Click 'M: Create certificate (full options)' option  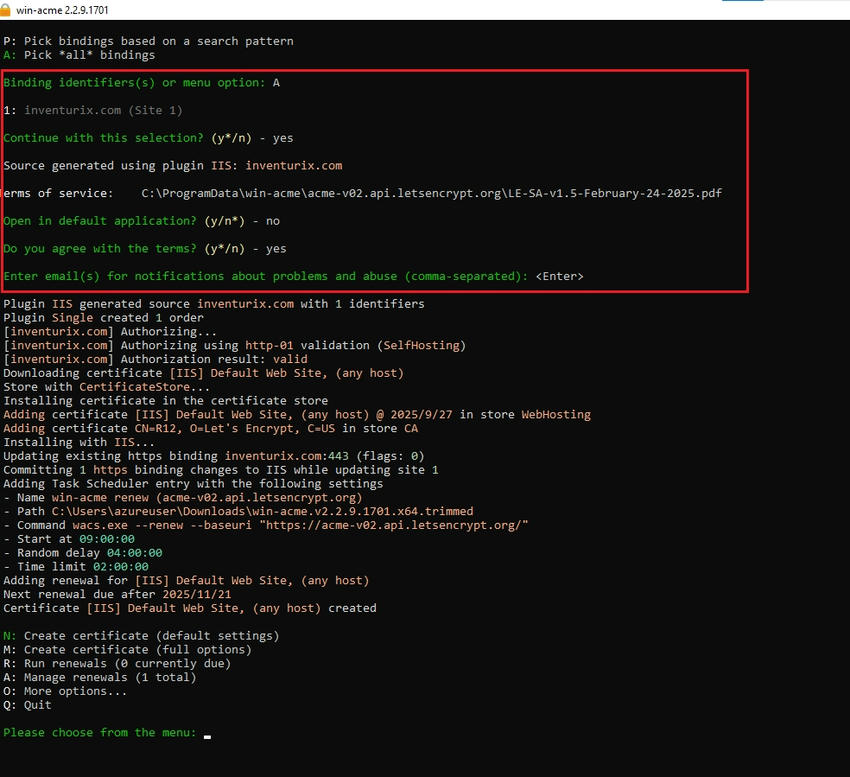[x=127, y=650]
